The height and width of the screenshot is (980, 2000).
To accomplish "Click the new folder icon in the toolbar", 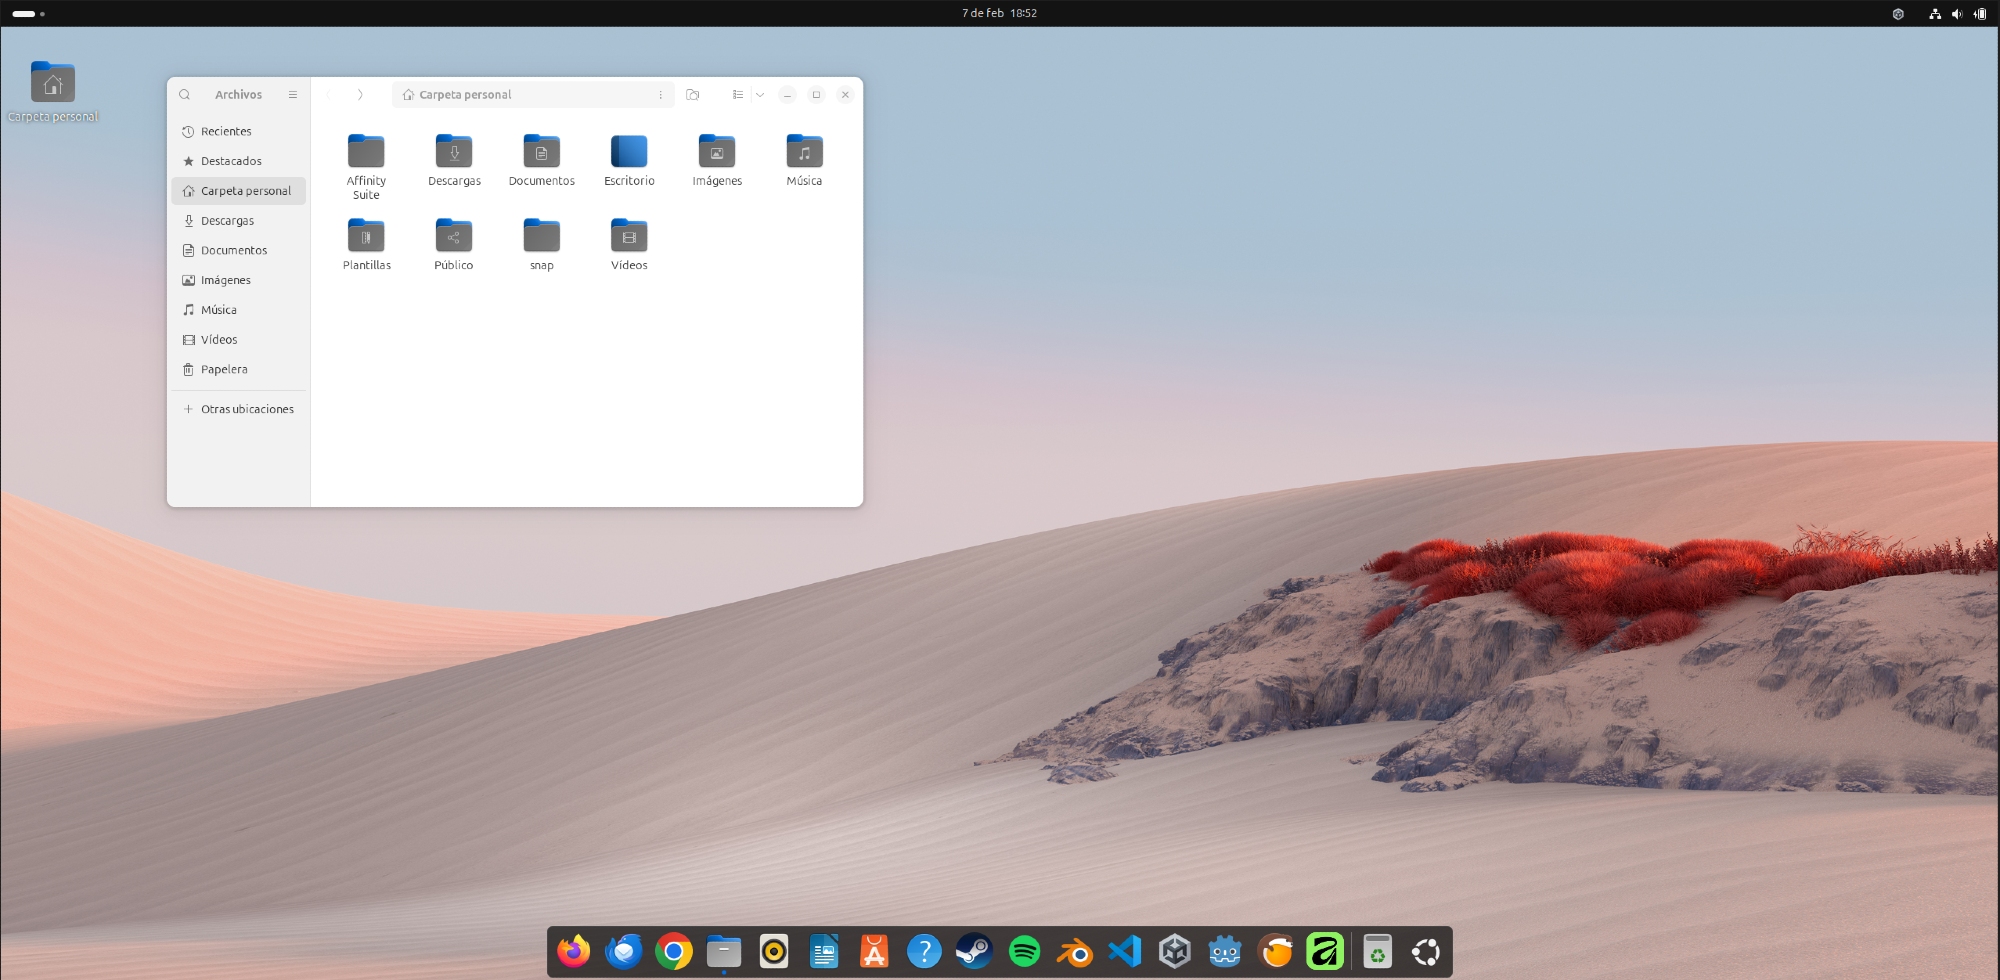I will tap(693, 95).
